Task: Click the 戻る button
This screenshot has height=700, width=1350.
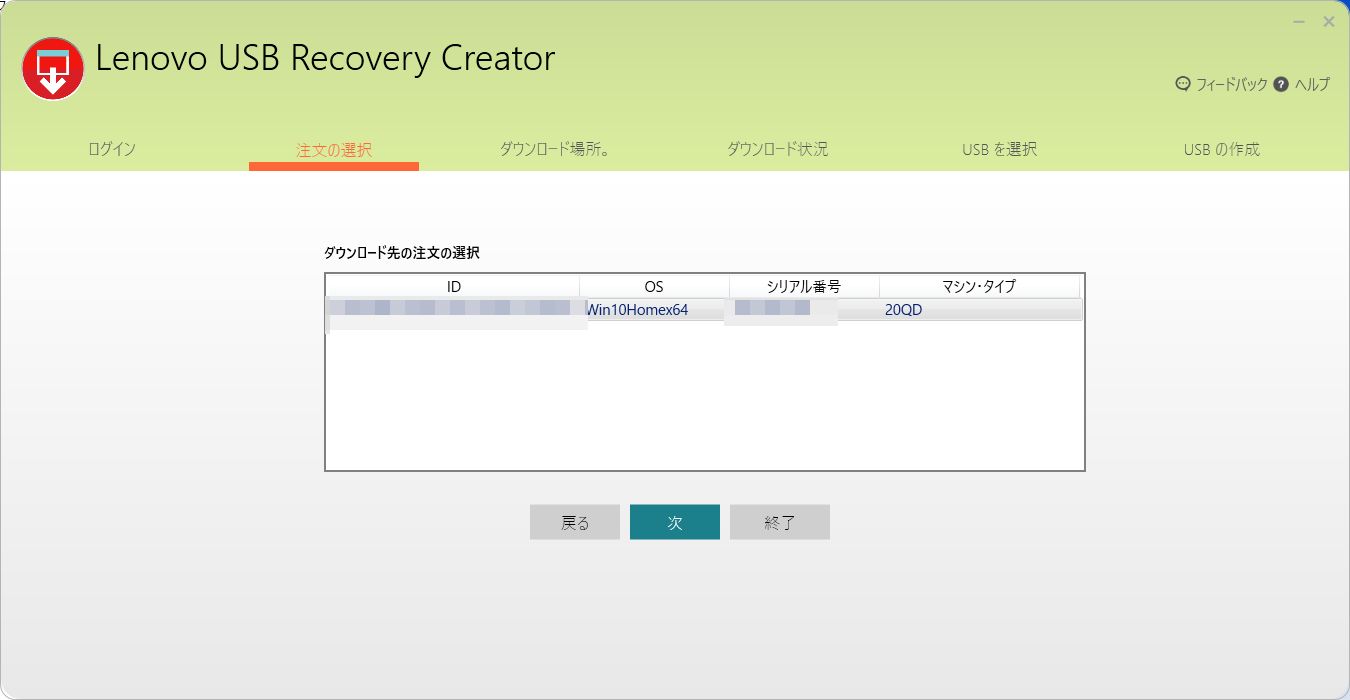Action: [x=575, y=522]
